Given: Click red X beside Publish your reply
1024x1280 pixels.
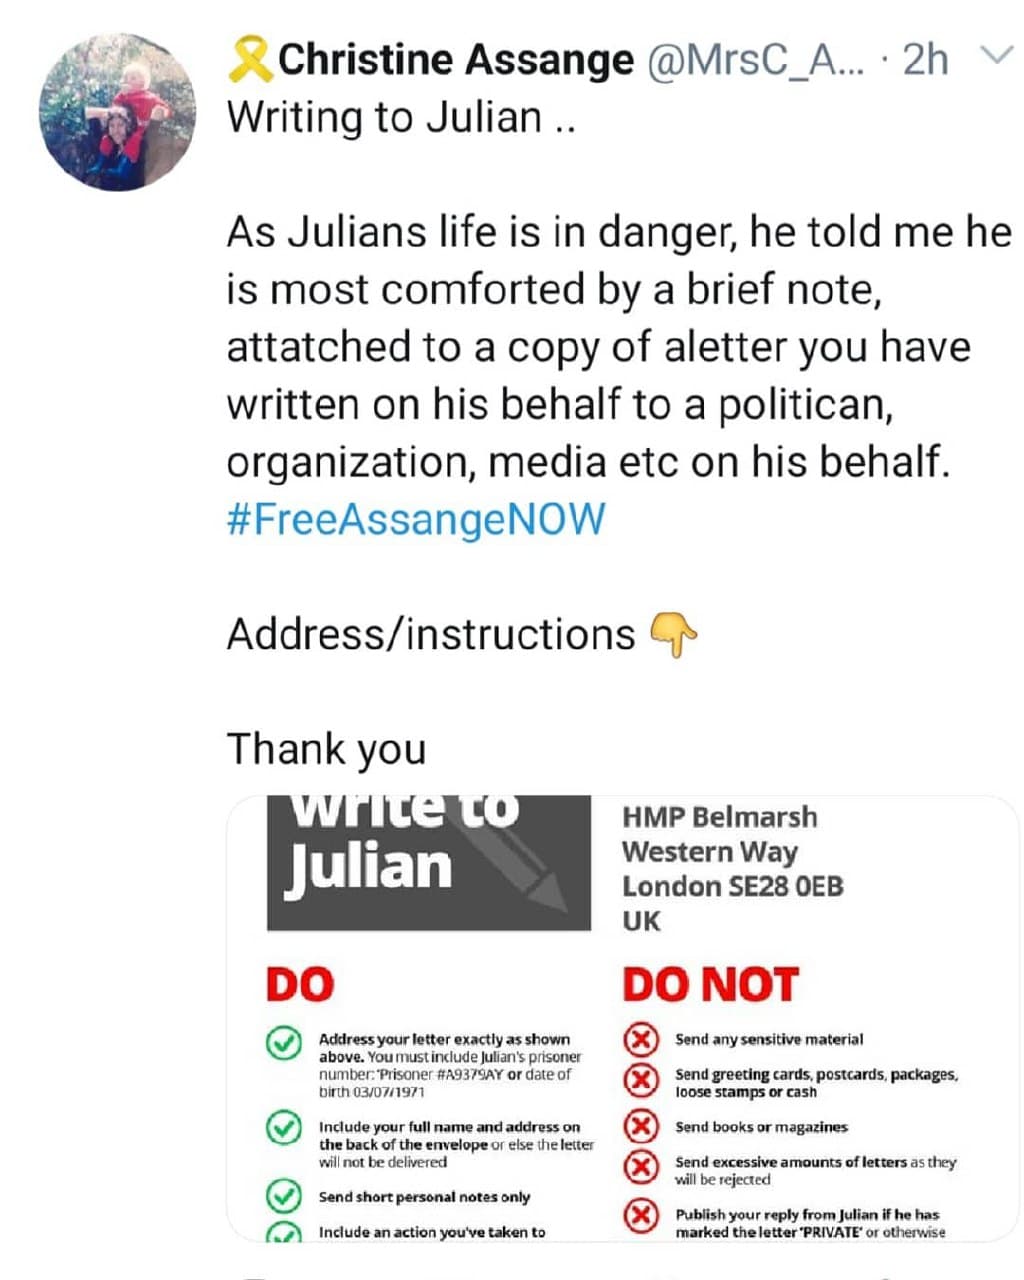Looking at the screenshot, I should [x=641, y=1216].
